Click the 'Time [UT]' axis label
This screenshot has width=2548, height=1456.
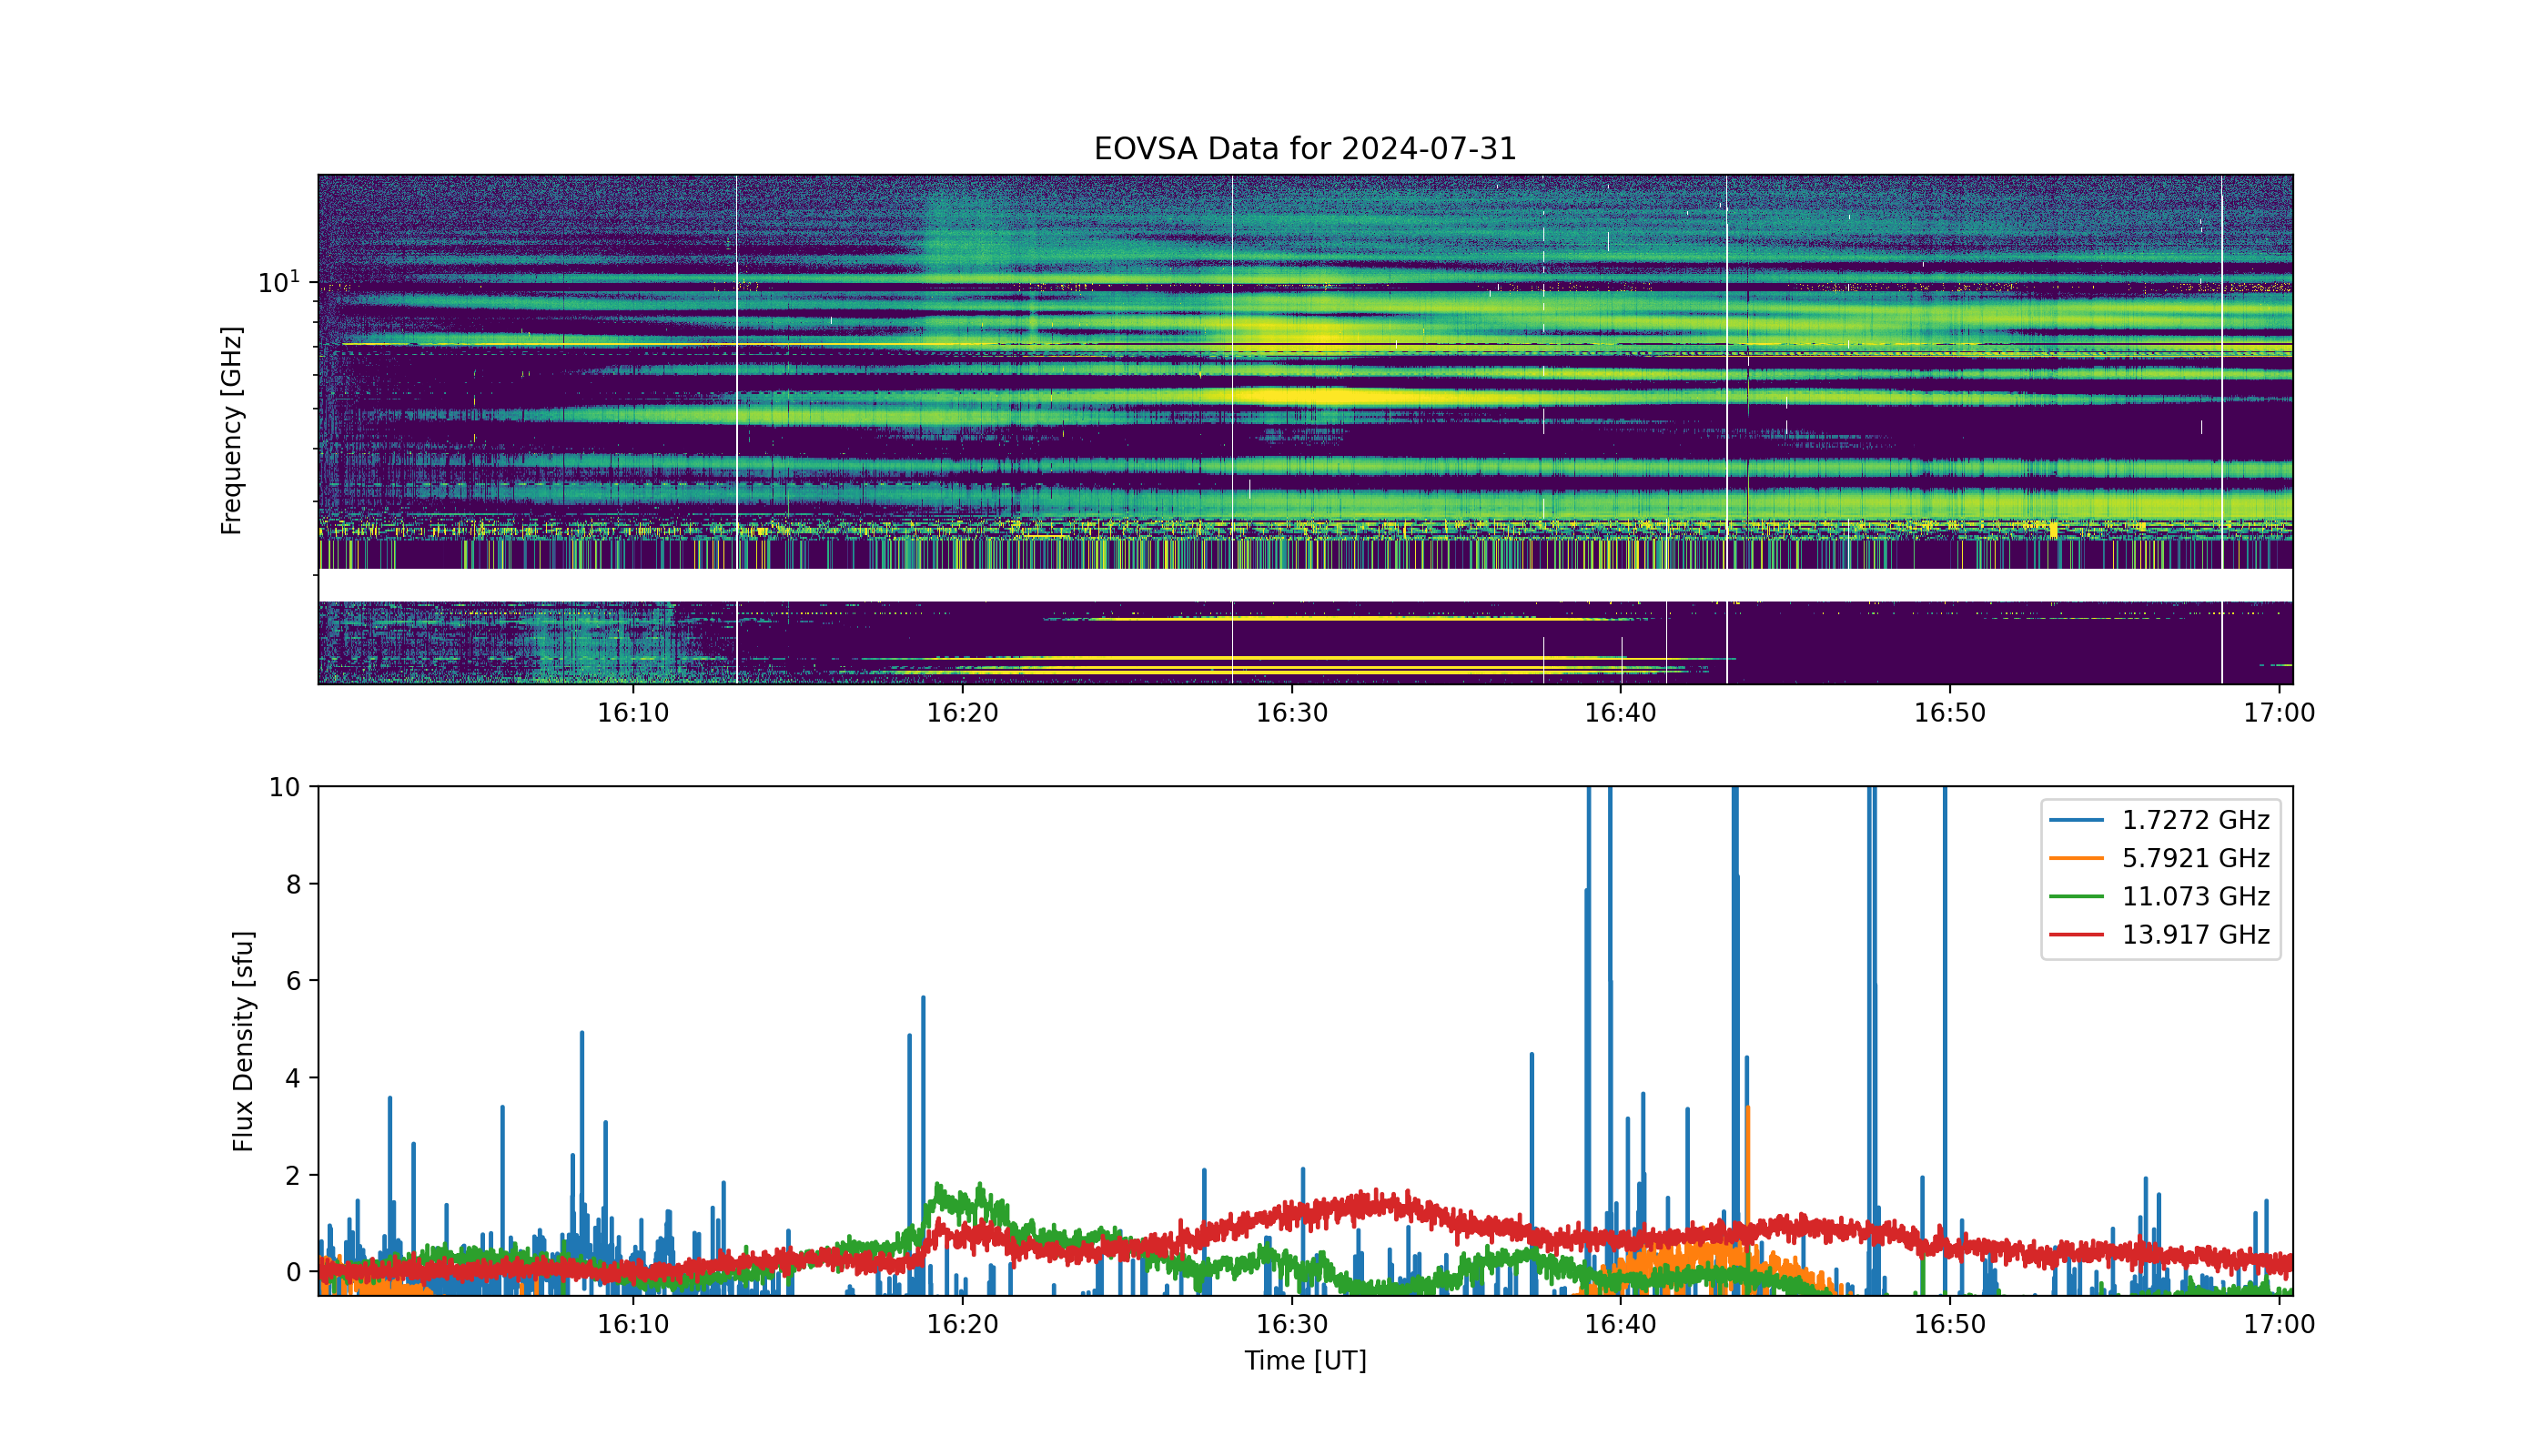point(1305,1360)
